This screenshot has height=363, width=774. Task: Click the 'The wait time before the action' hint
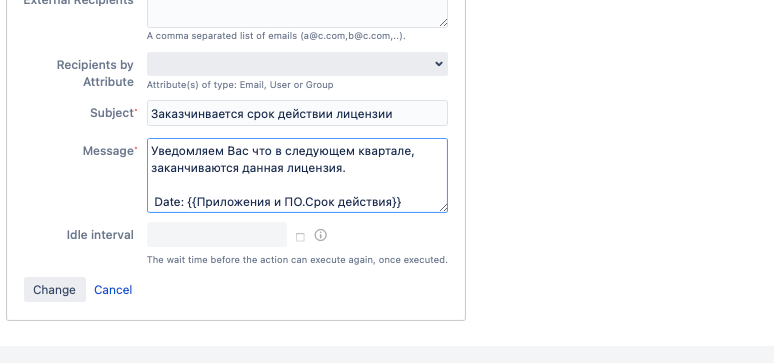coord(297,260)
